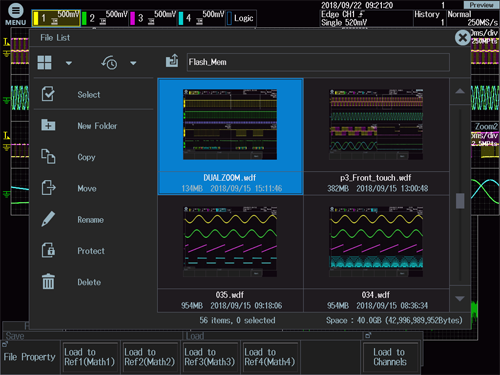Click the Preview button
Screen dimensions: 500x375
481,5
